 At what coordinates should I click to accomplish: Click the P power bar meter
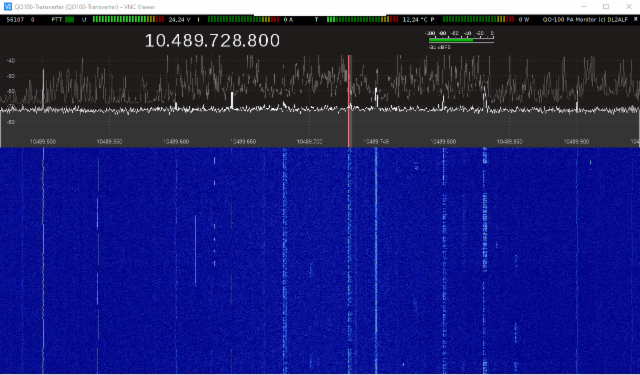[x=478, y=20]
